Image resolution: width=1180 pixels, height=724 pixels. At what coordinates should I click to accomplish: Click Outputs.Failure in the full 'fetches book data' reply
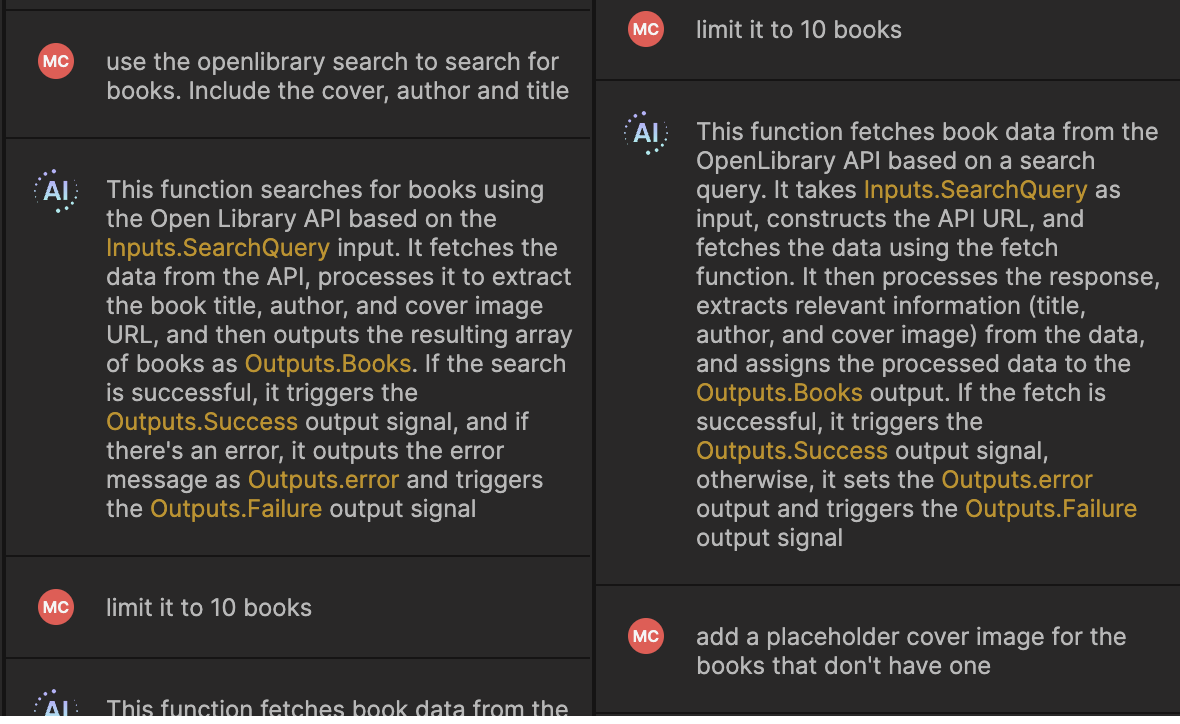1050,509
